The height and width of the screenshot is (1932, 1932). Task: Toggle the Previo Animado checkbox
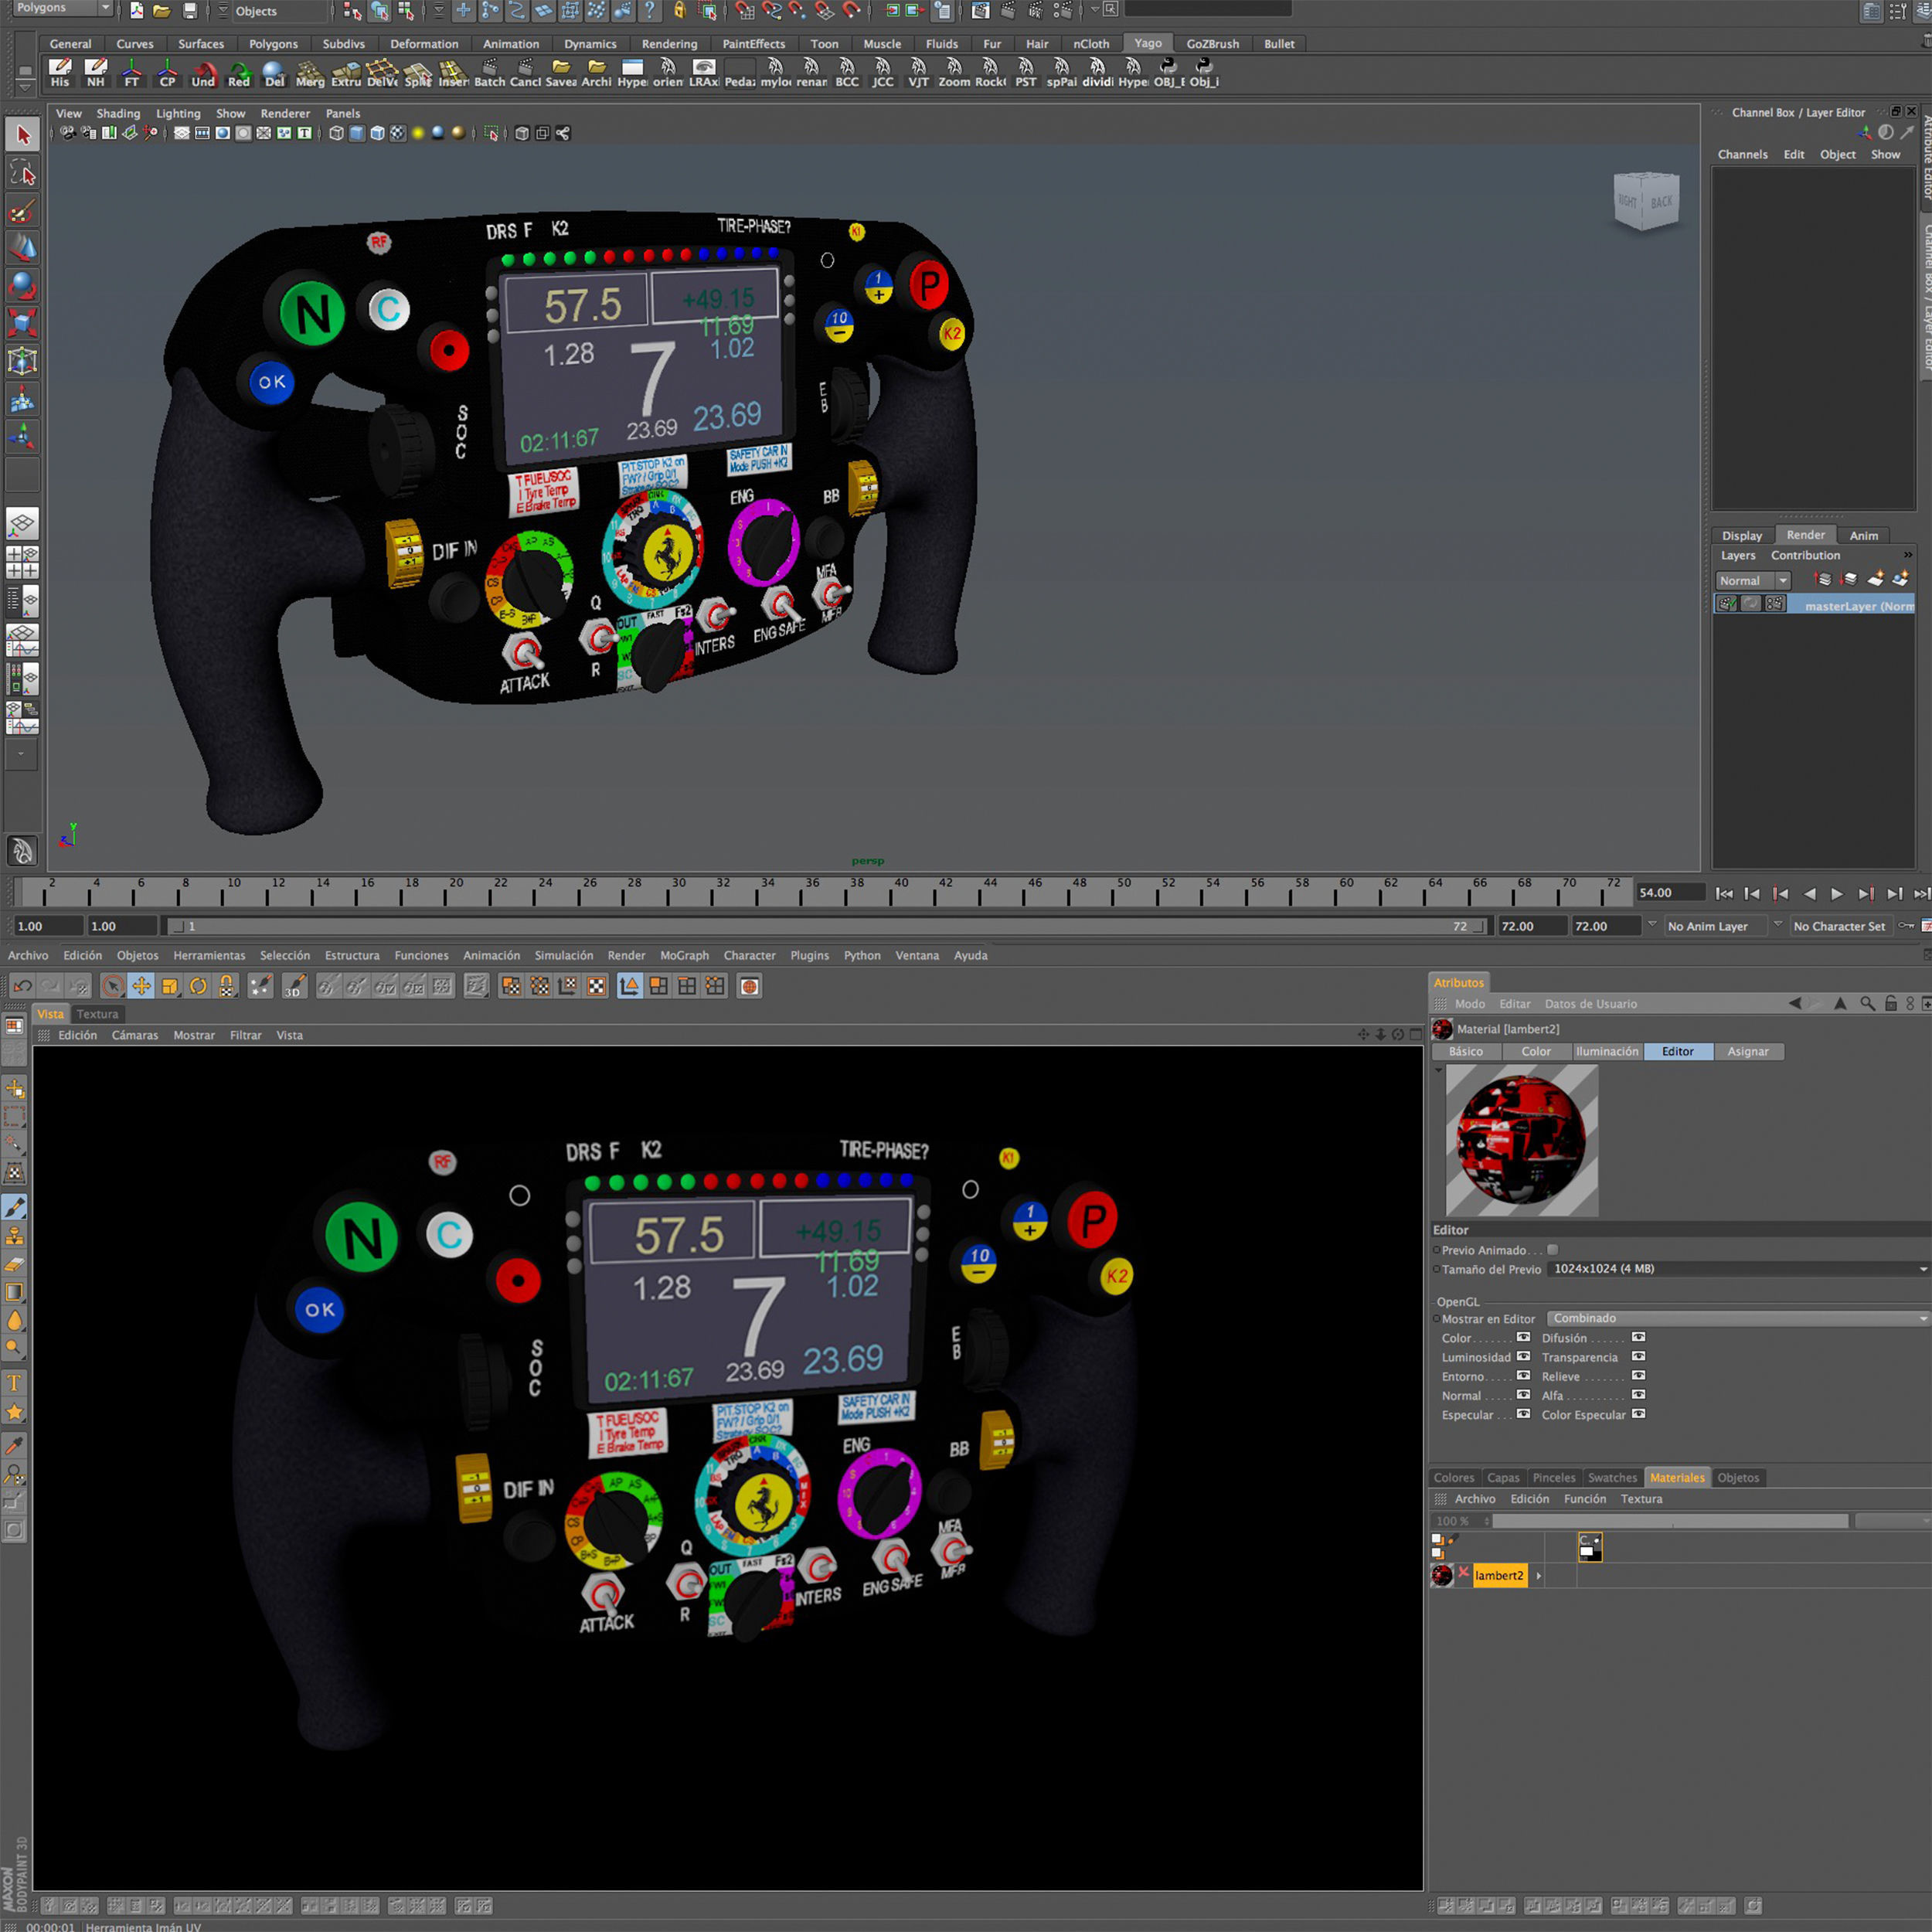click(x=1553, y=1250)
